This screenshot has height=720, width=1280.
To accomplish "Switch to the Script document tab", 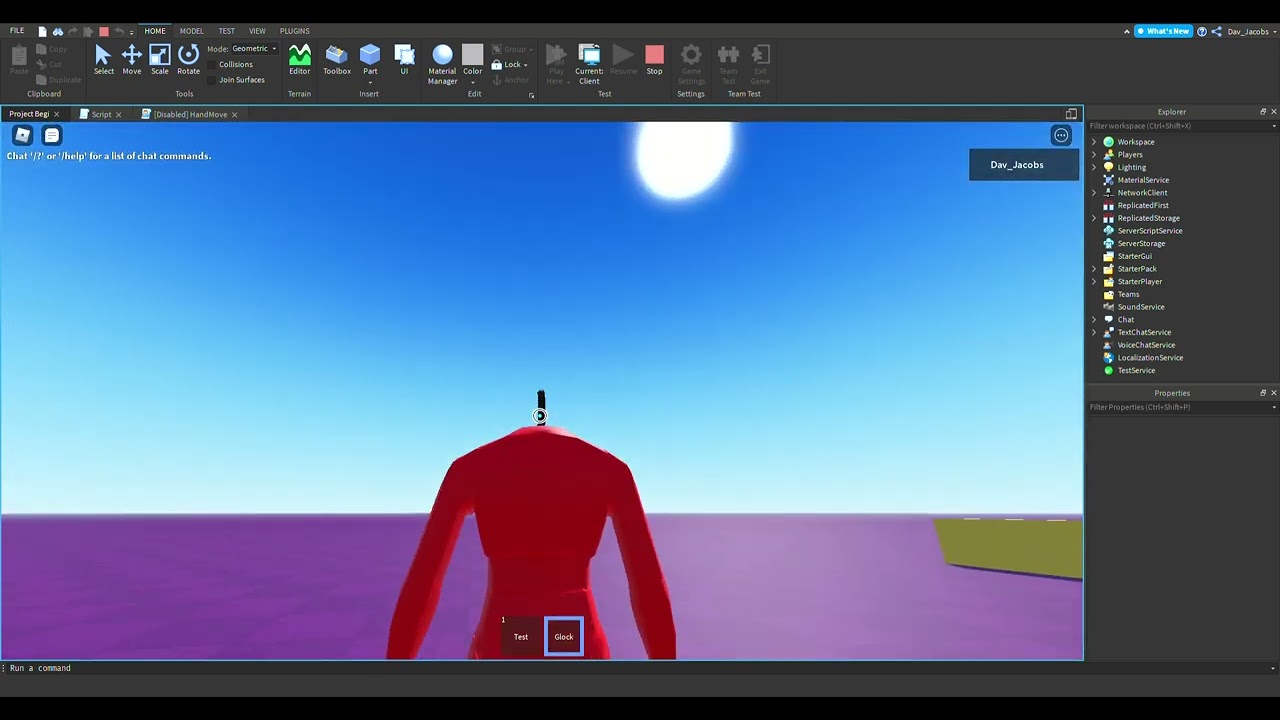I will [x=101, y=114].
